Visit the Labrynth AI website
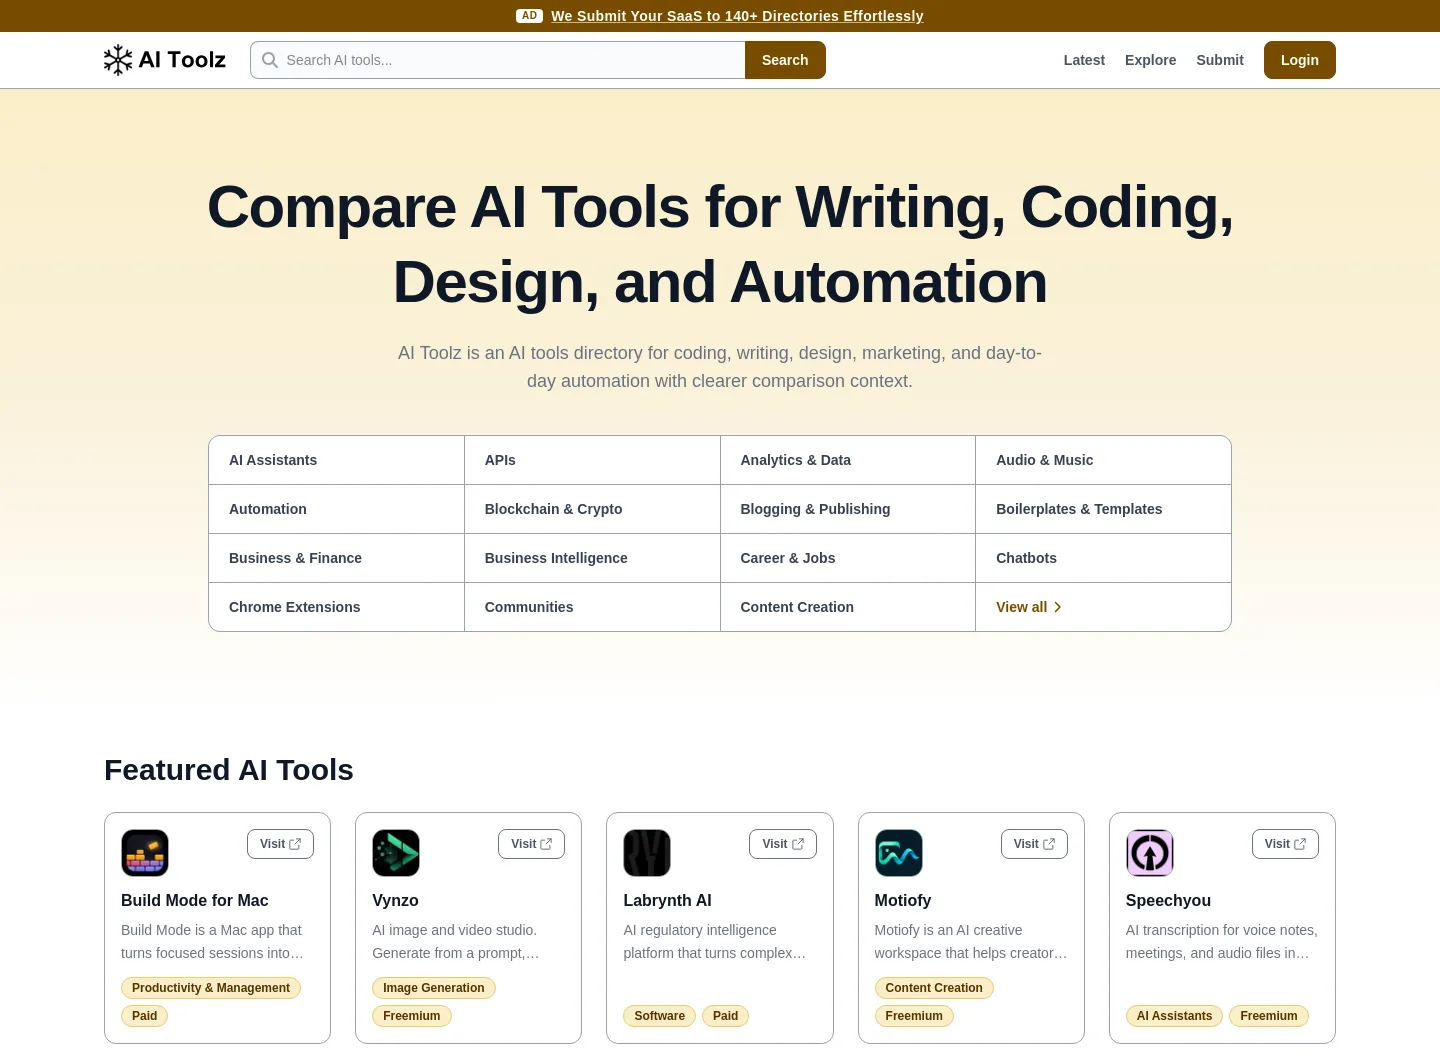This screenshot has height=1054, width=1440. click(x=783, y=844)
